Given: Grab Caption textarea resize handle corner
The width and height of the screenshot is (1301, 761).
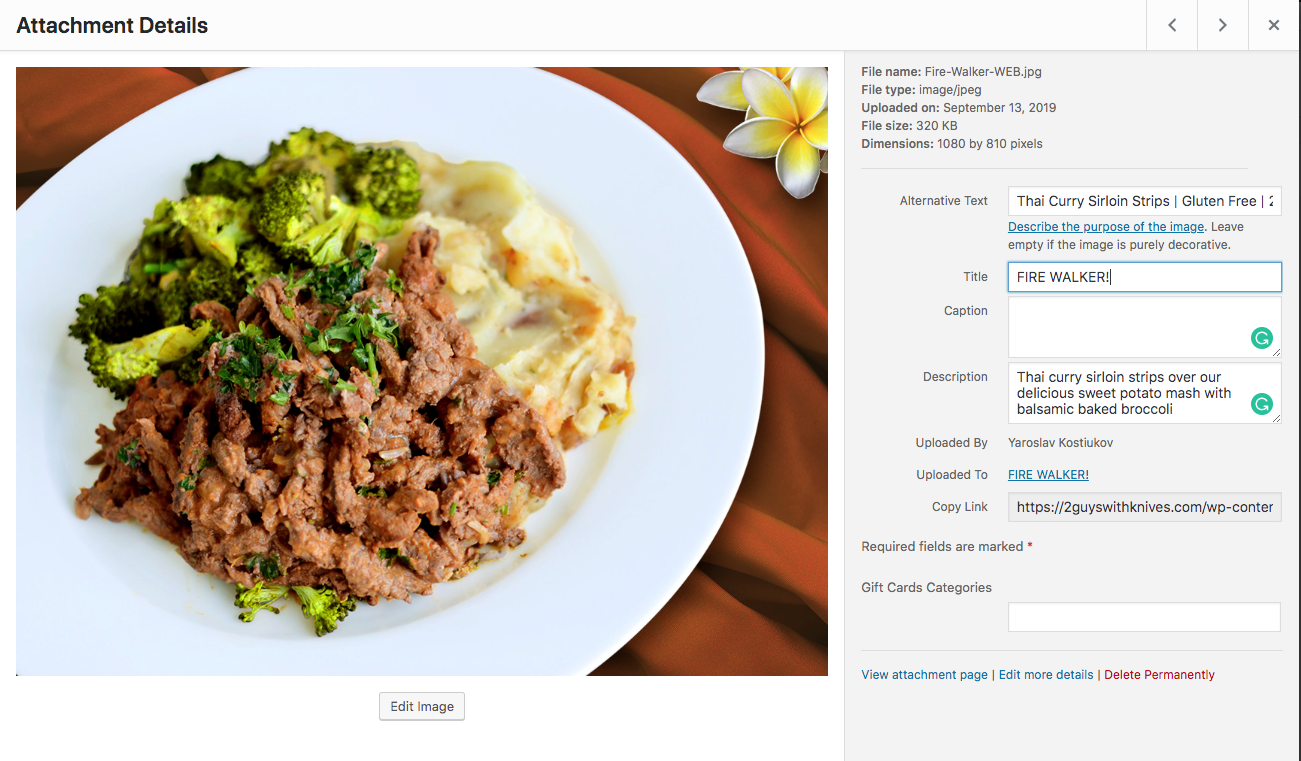Looking at the screenshot, I should click(x=1276, y=353).
